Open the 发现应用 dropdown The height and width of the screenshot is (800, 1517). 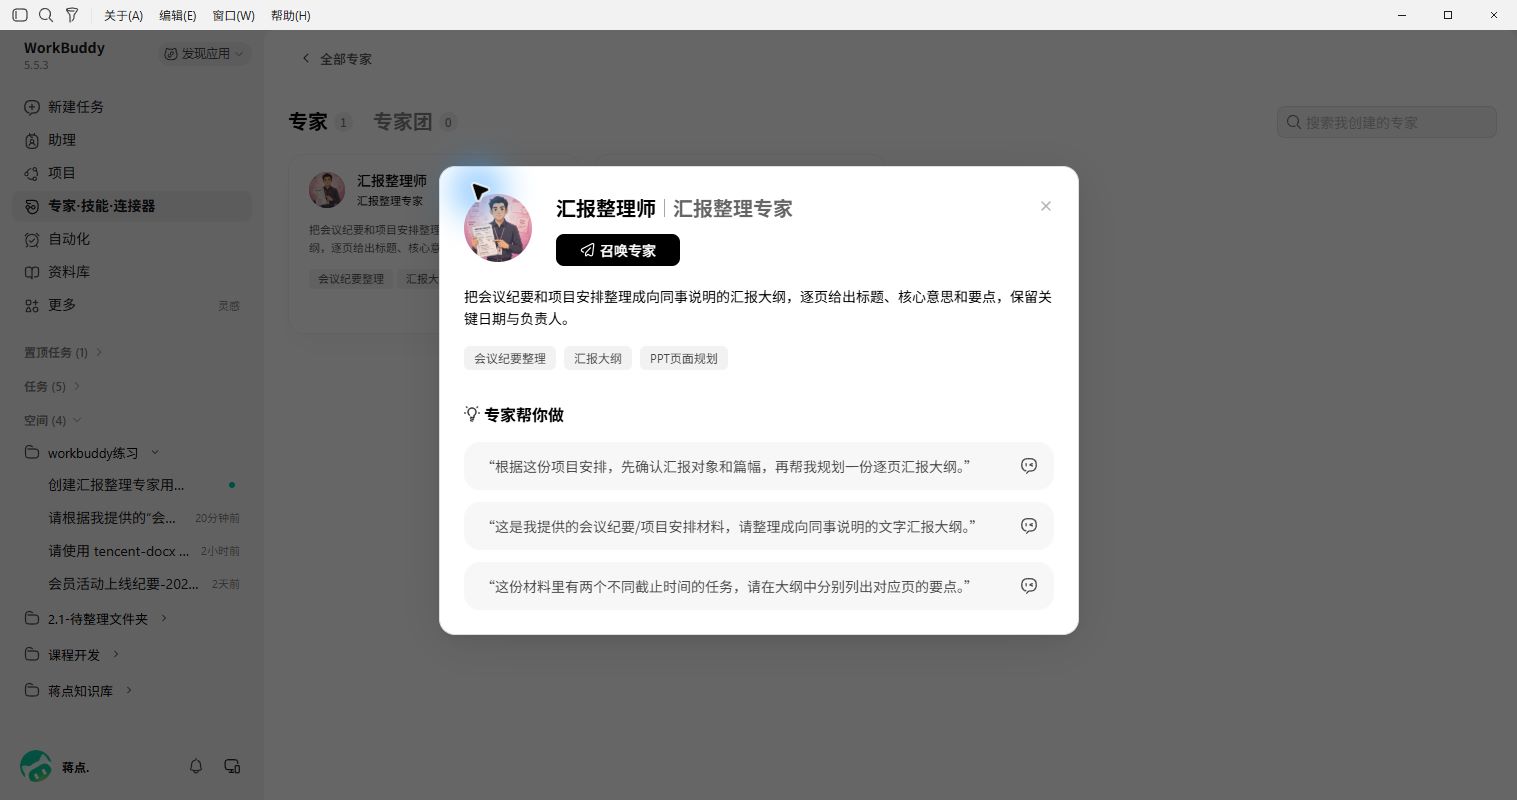(x=204, y=53)
